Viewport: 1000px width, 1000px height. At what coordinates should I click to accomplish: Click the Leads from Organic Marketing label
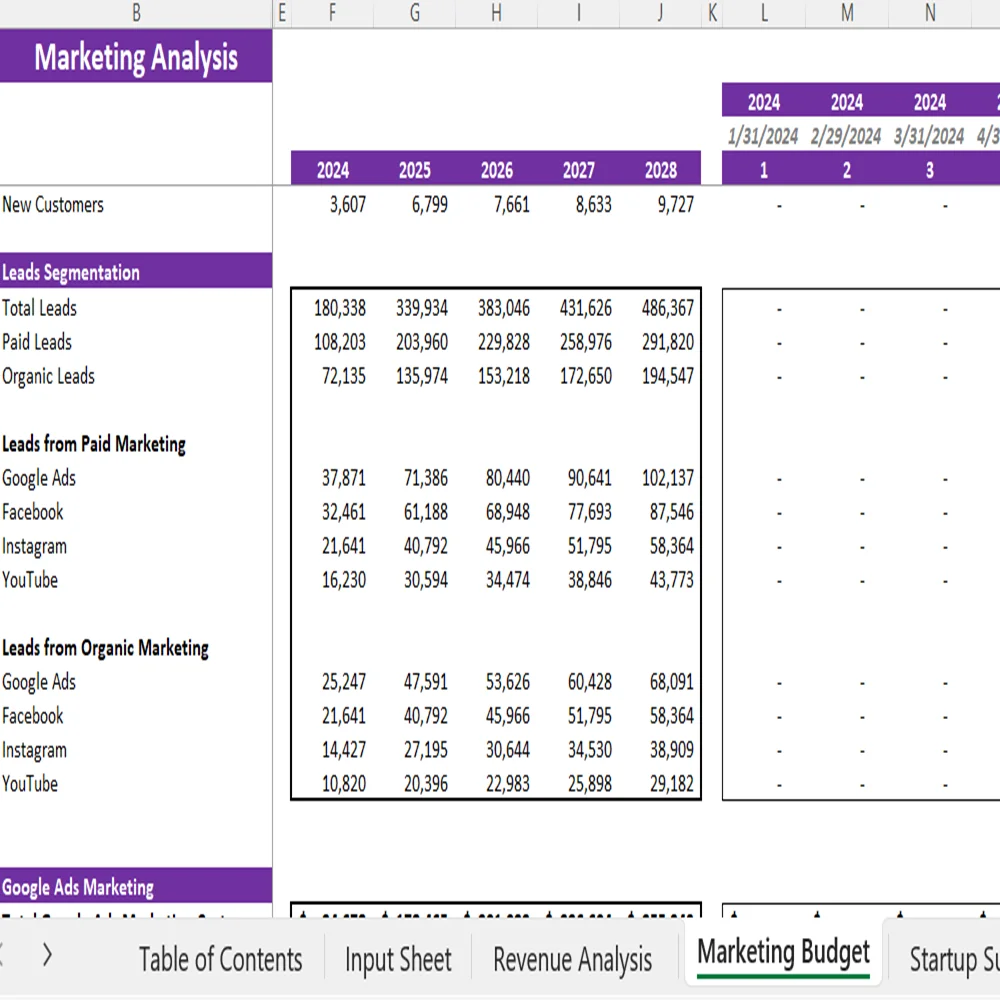point(105,648)
